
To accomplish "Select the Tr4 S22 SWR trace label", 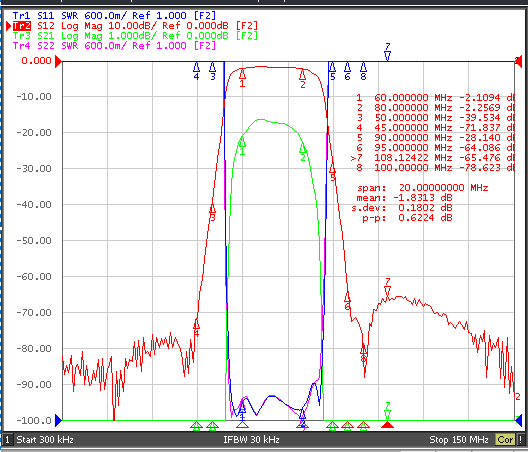I will tap(114, 45).
